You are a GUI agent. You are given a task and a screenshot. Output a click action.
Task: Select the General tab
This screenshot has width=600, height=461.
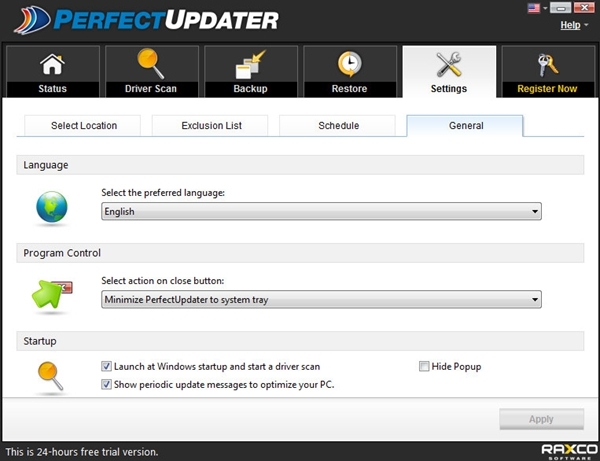click(465, 125)
